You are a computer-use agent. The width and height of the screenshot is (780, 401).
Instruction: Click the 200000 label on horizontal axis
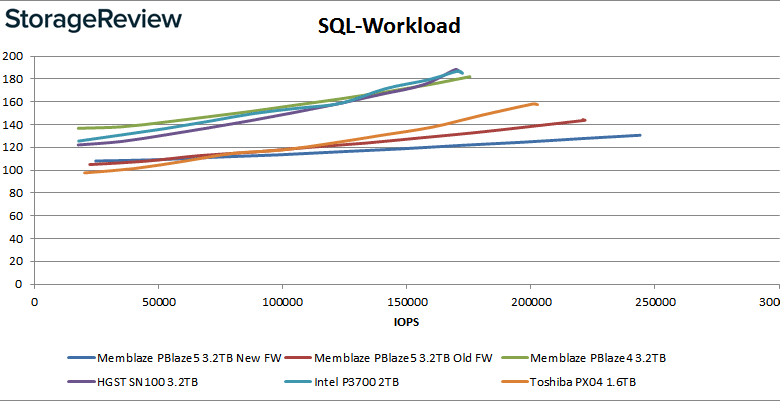pos(530,303)
